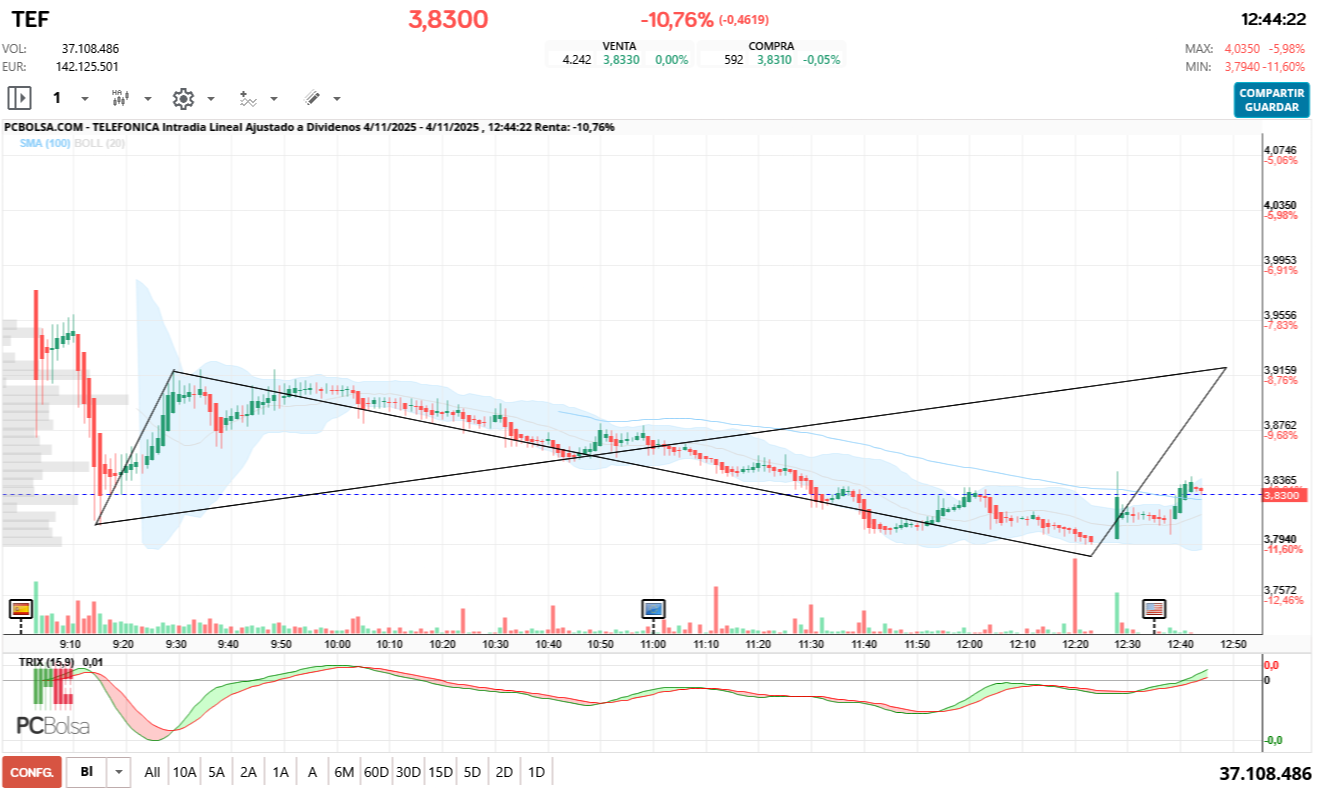The image size is (1325, 793).
Task: Select the All time range
Action: click(152, 772)
